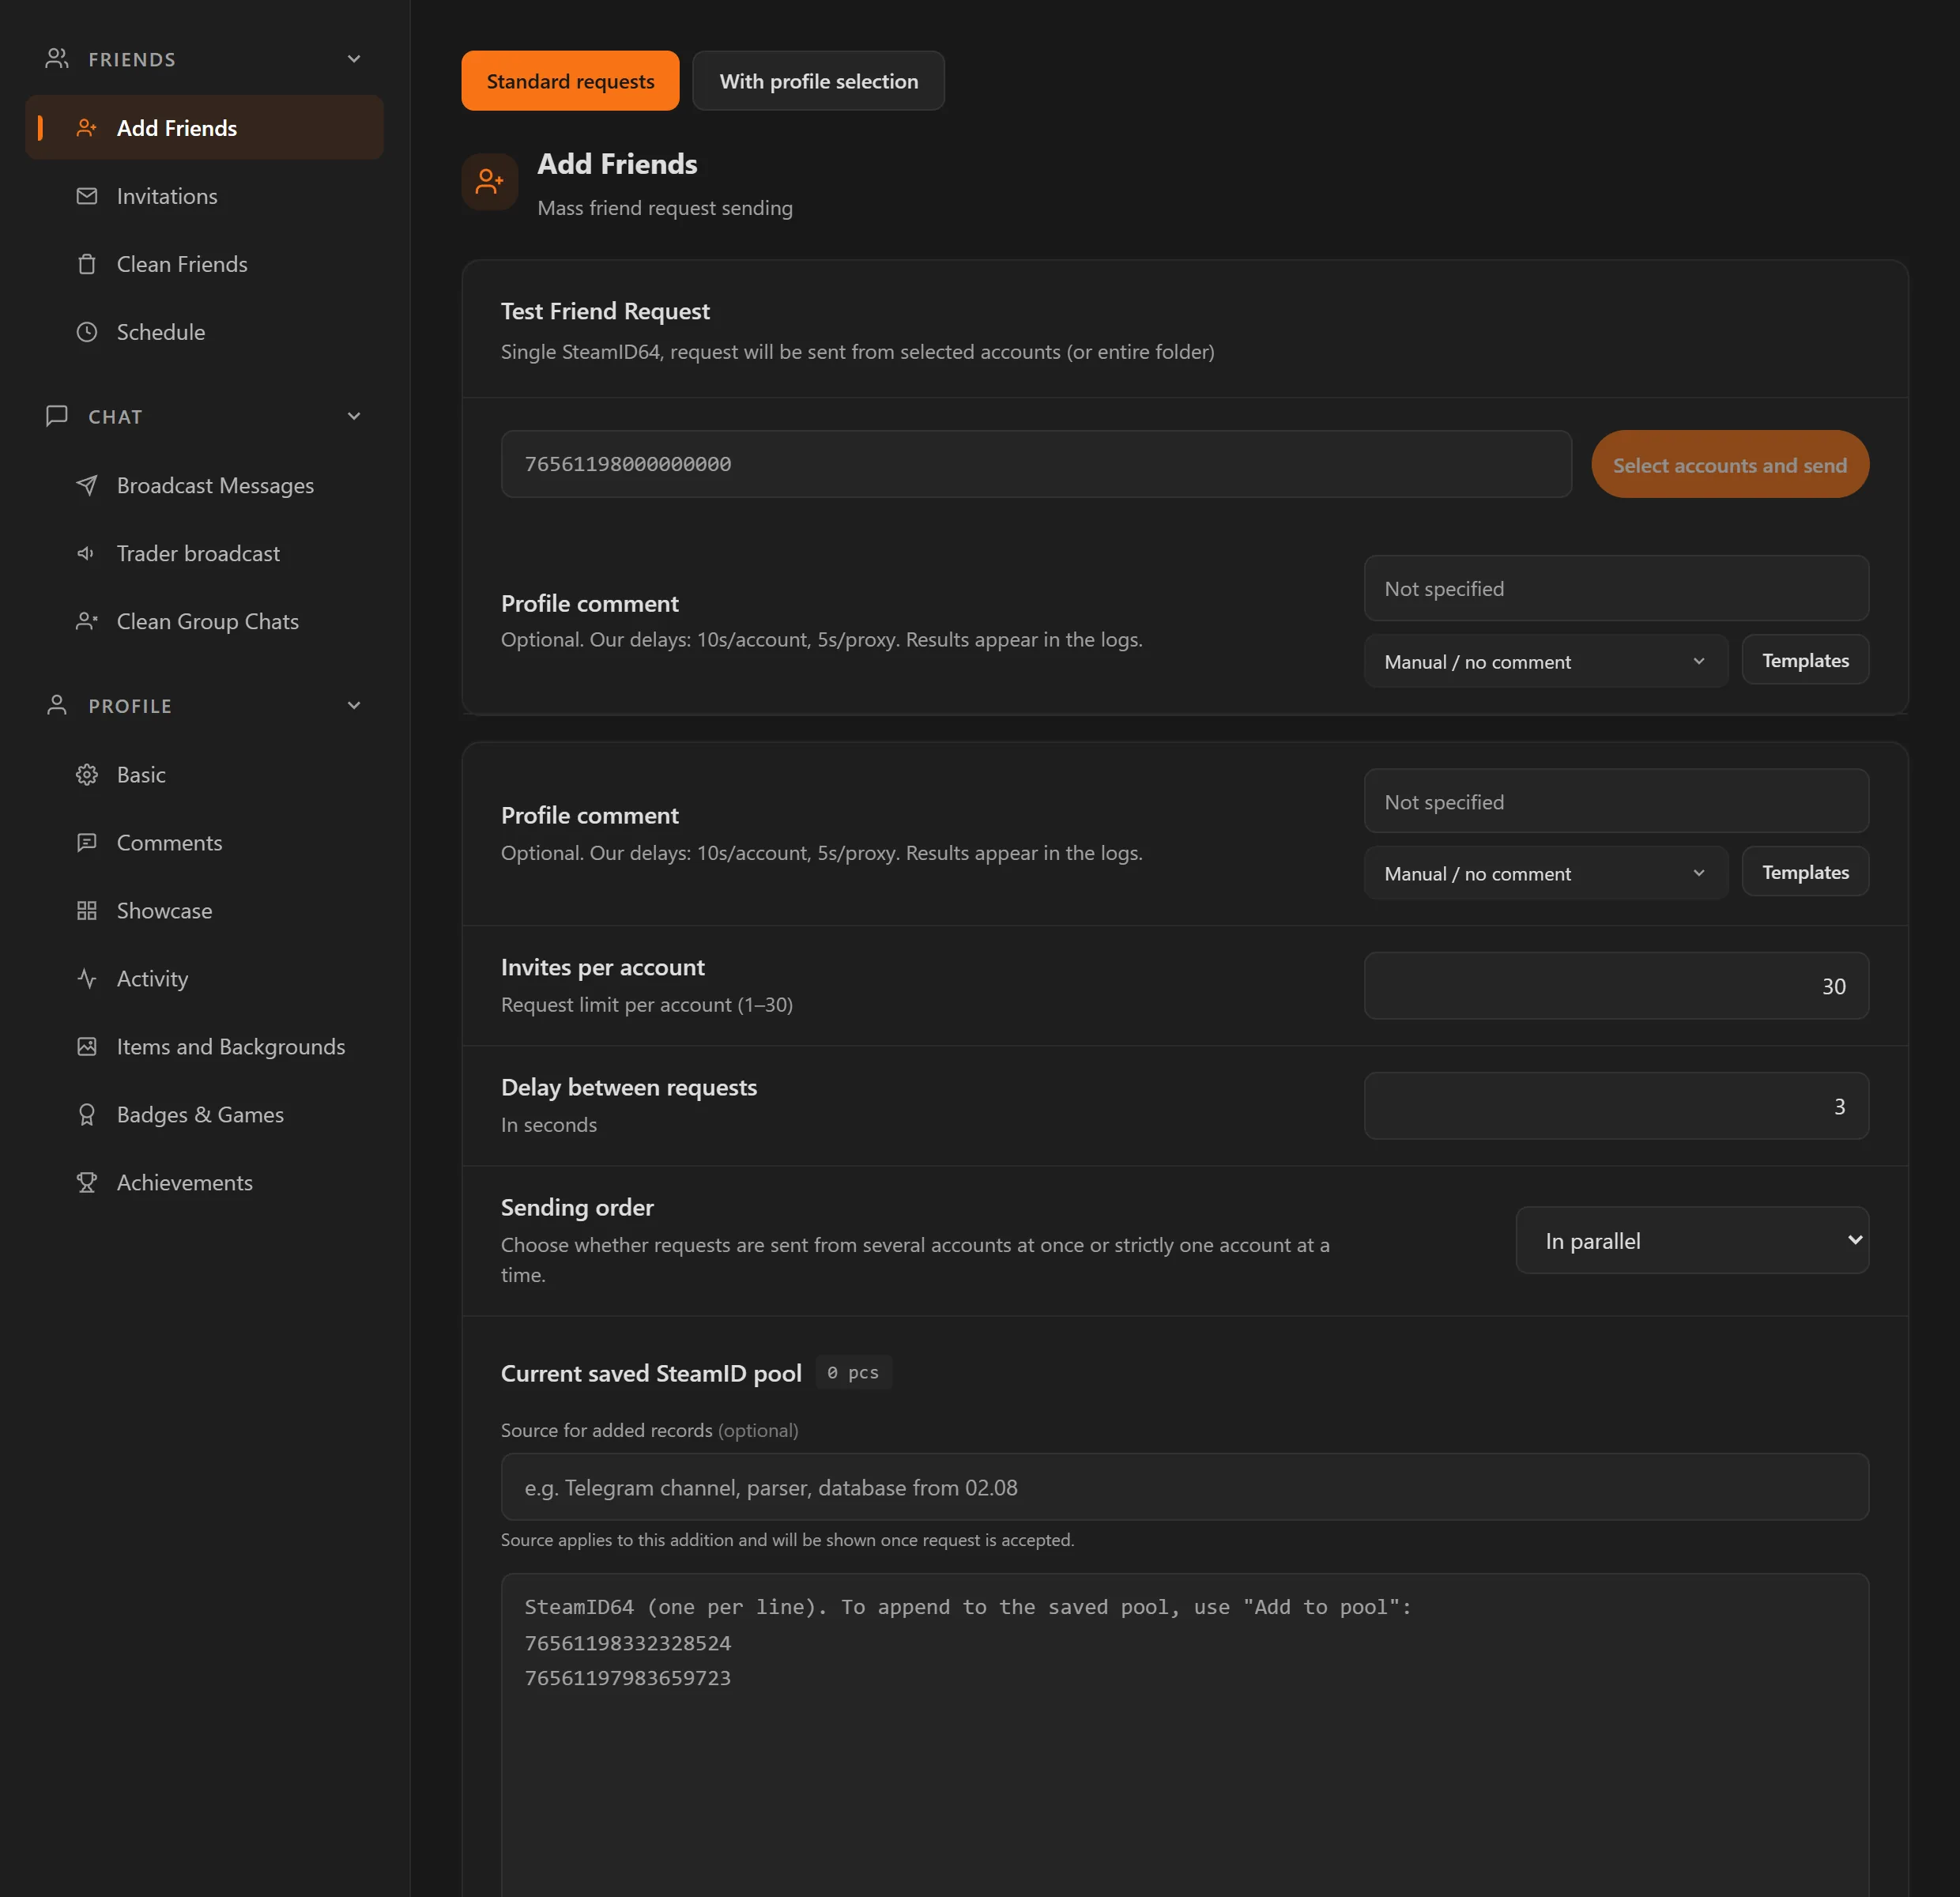Collapse the Chat section chevron

354,416
